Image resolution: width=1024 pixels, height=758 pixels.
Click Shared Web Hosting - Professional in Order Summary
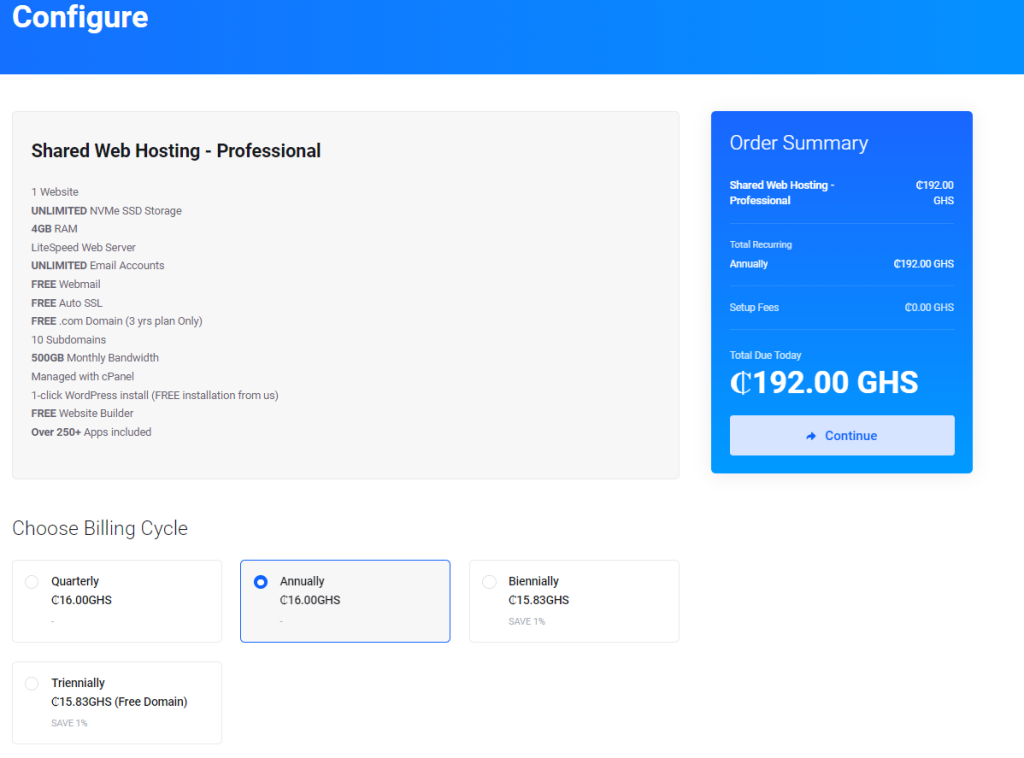(782, 193)
